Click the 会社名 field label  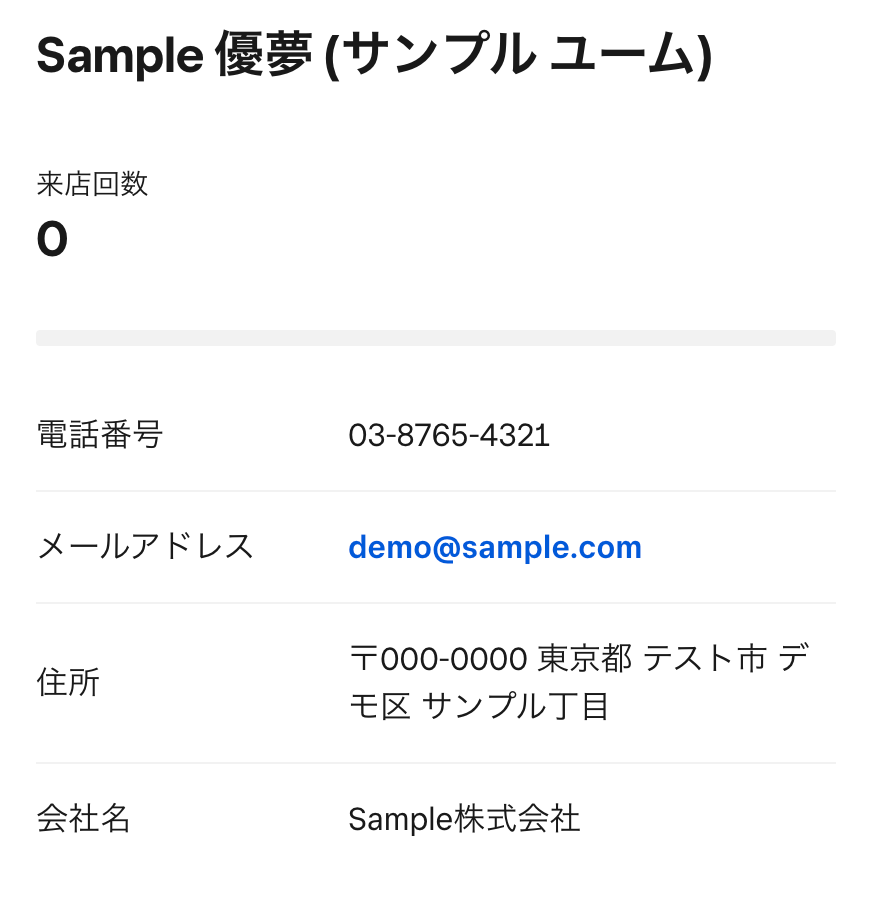[x=83, y=819]
